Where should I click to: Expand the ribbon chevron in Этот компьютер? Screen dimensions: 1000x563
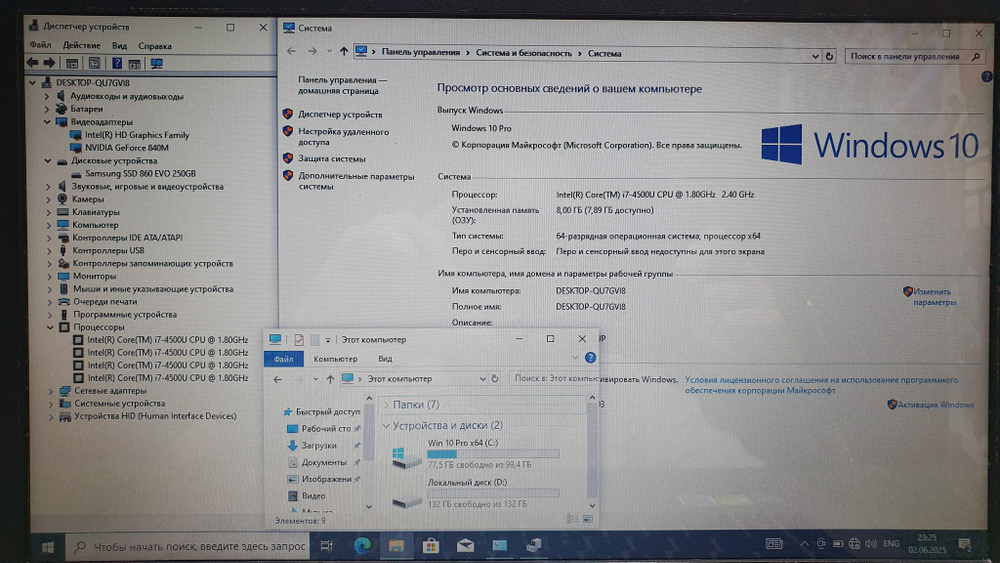[x=575, y=358]
